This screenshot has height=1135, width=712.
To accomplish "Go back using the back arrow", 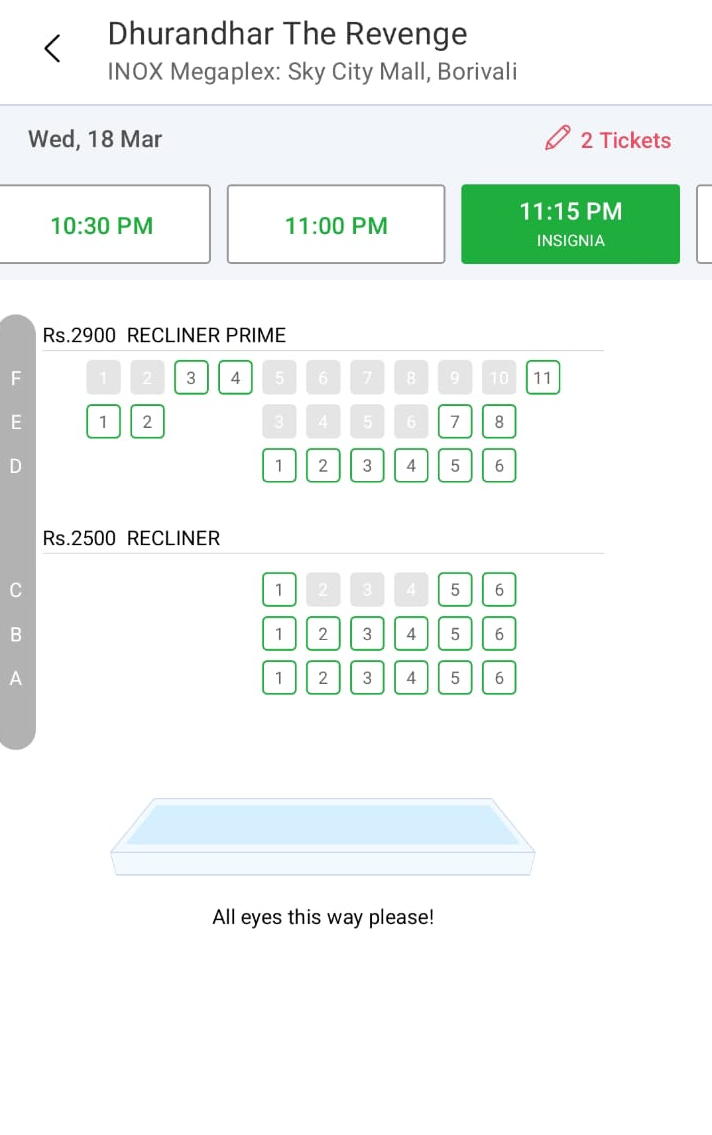I will point(53,48).
